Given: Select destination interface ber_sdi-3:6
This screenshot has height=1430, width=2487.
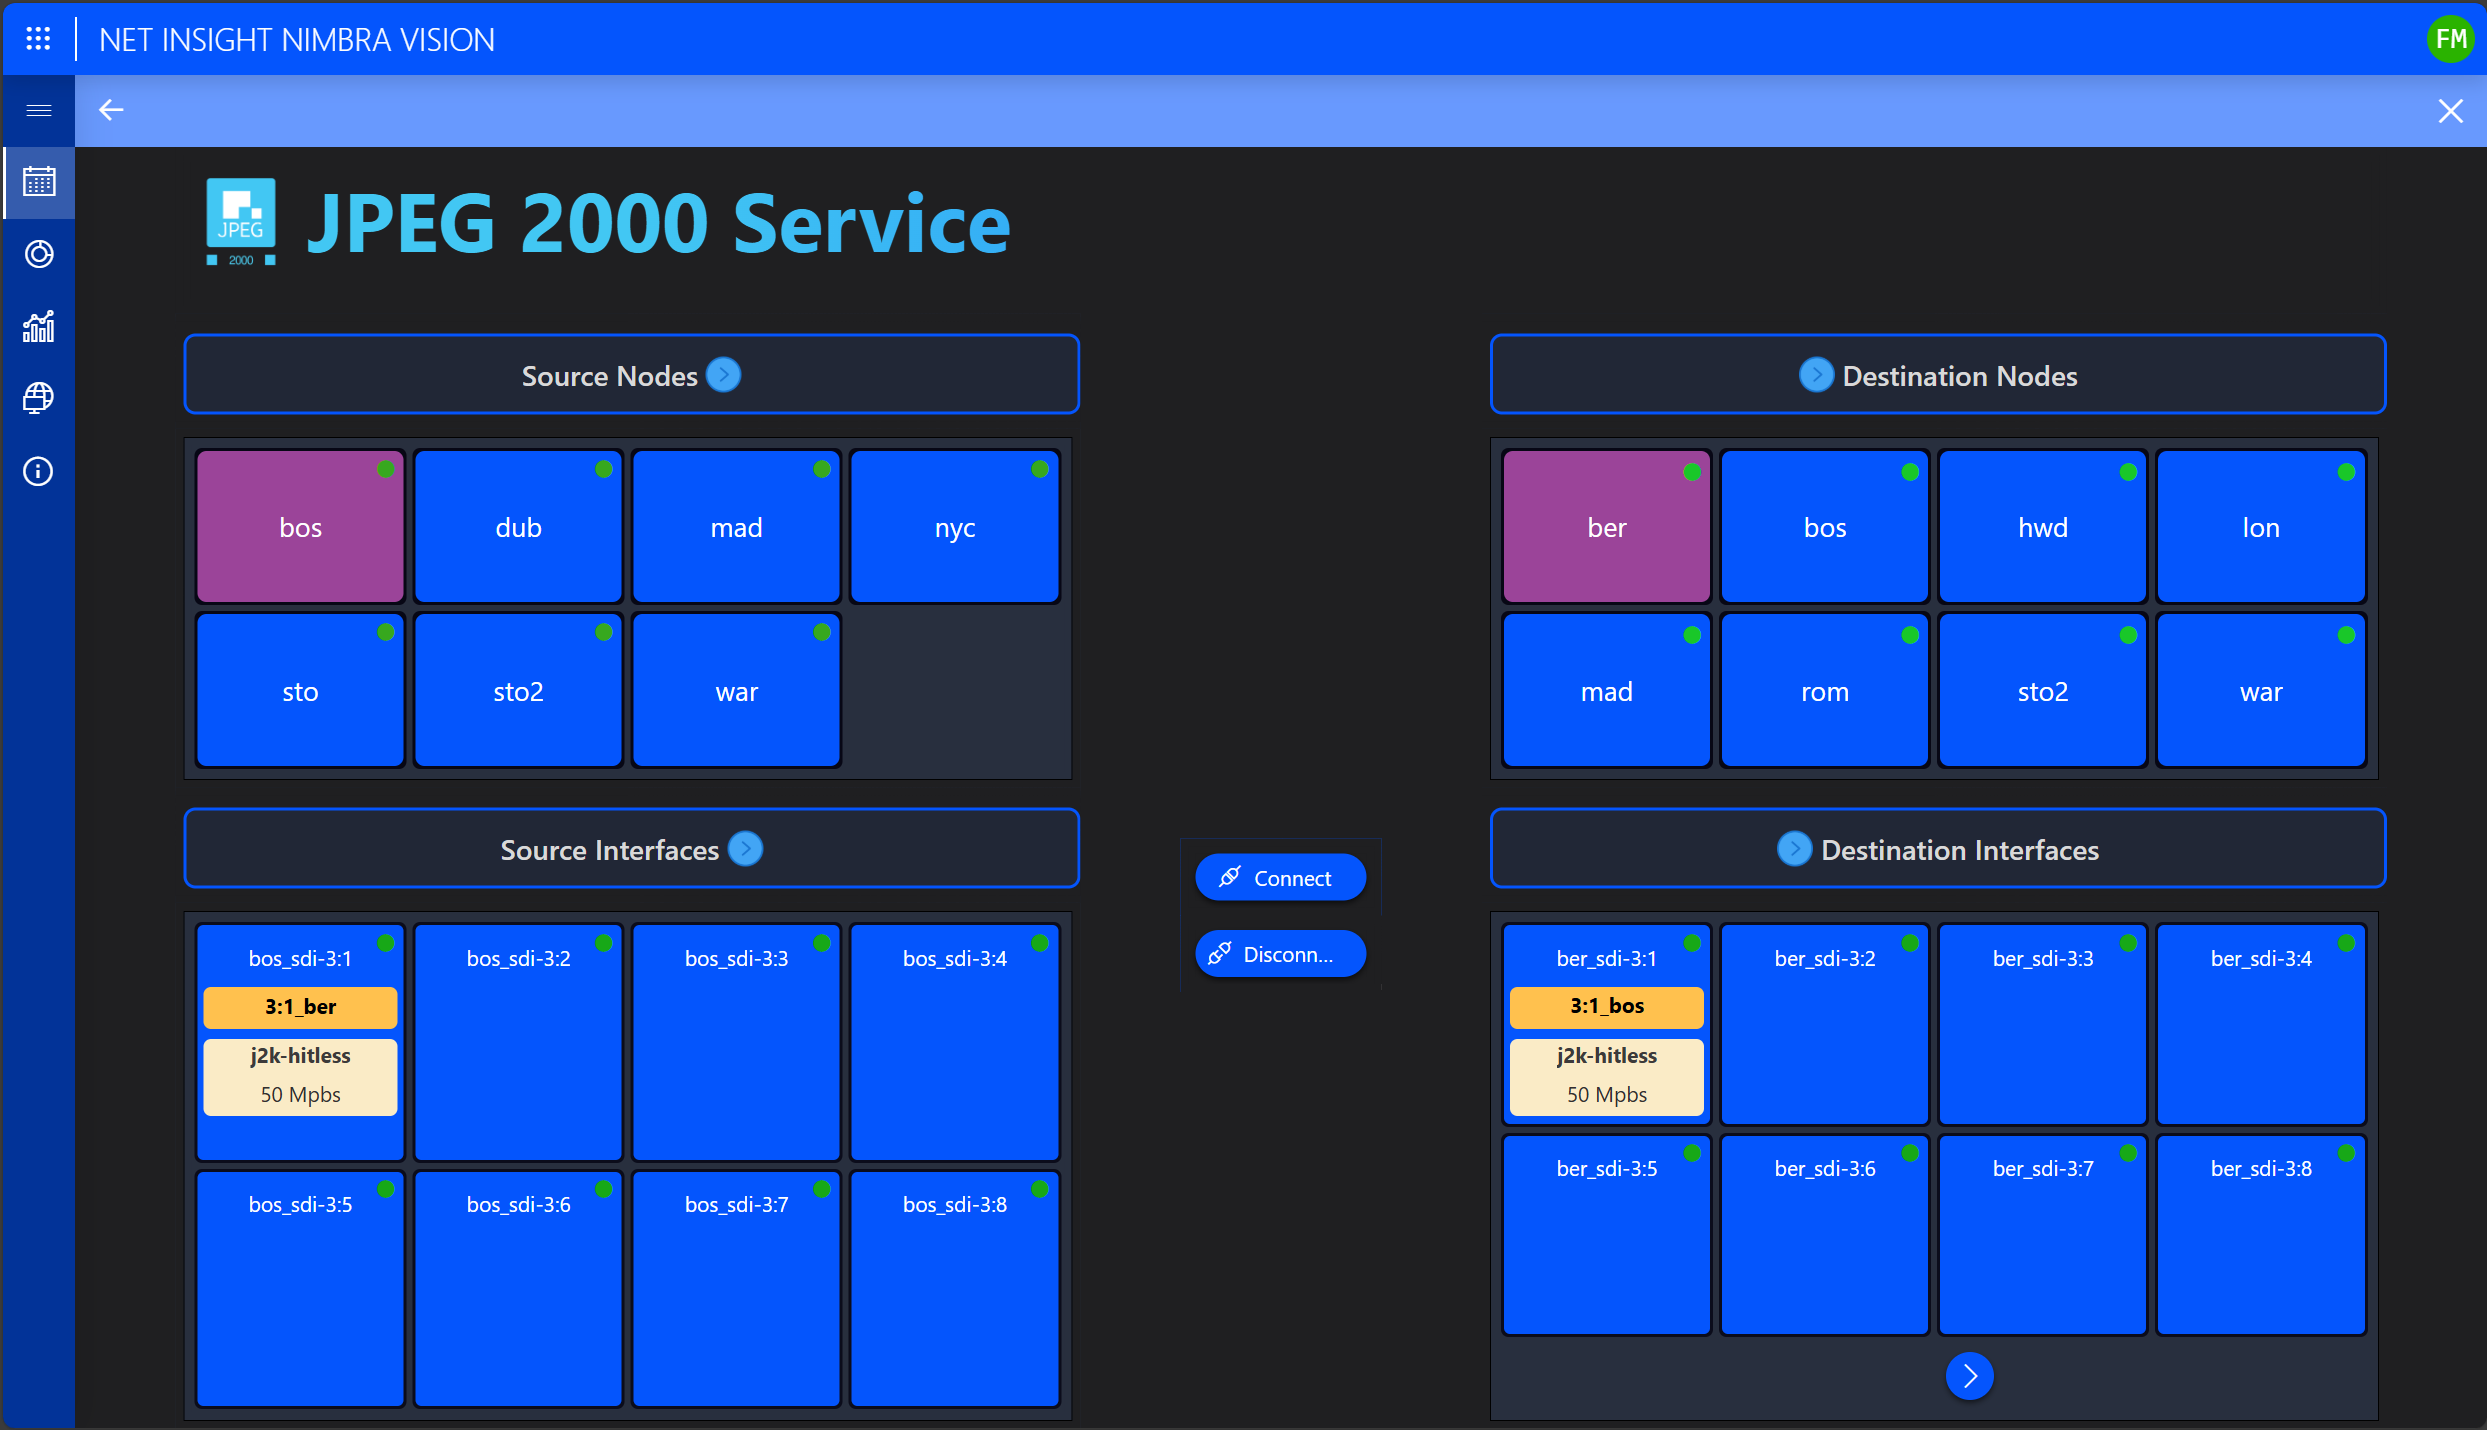Looking at the screenshot, I should pos(1824,1234).
